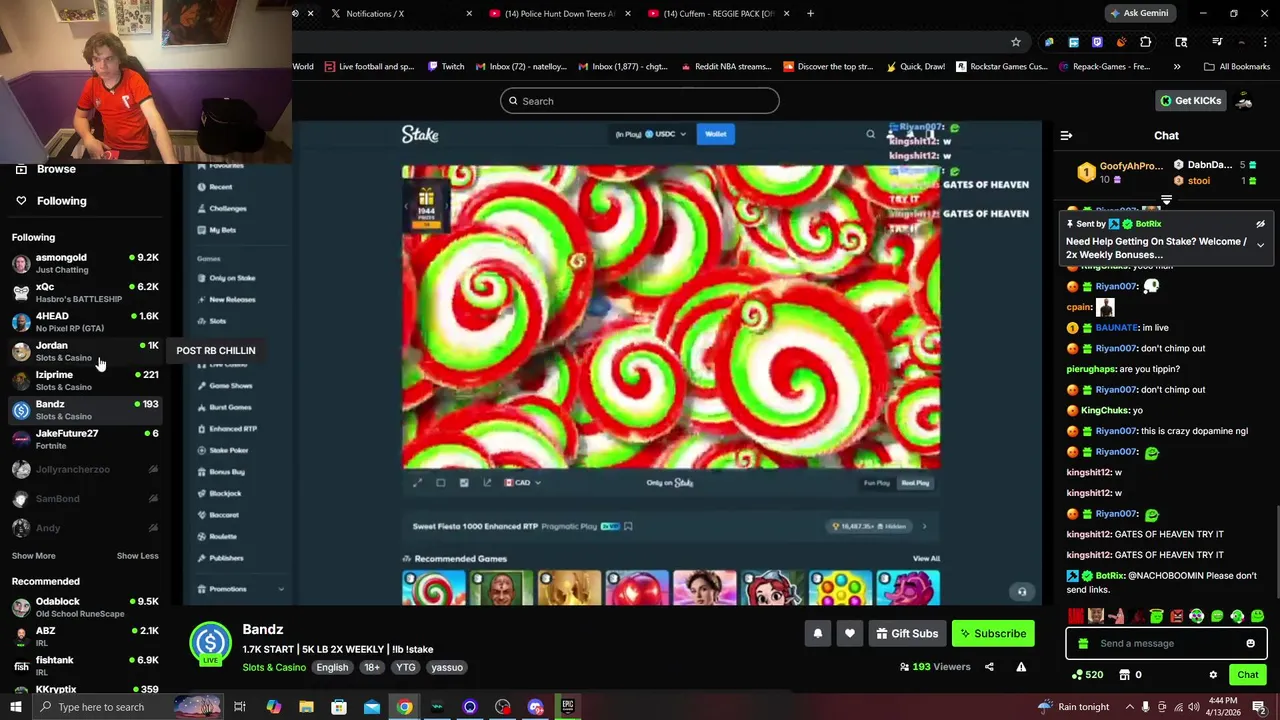Unpin the BotRix pinned message
The width and height of the screenshot is (1280, 720).
[x=1260, y=224]
